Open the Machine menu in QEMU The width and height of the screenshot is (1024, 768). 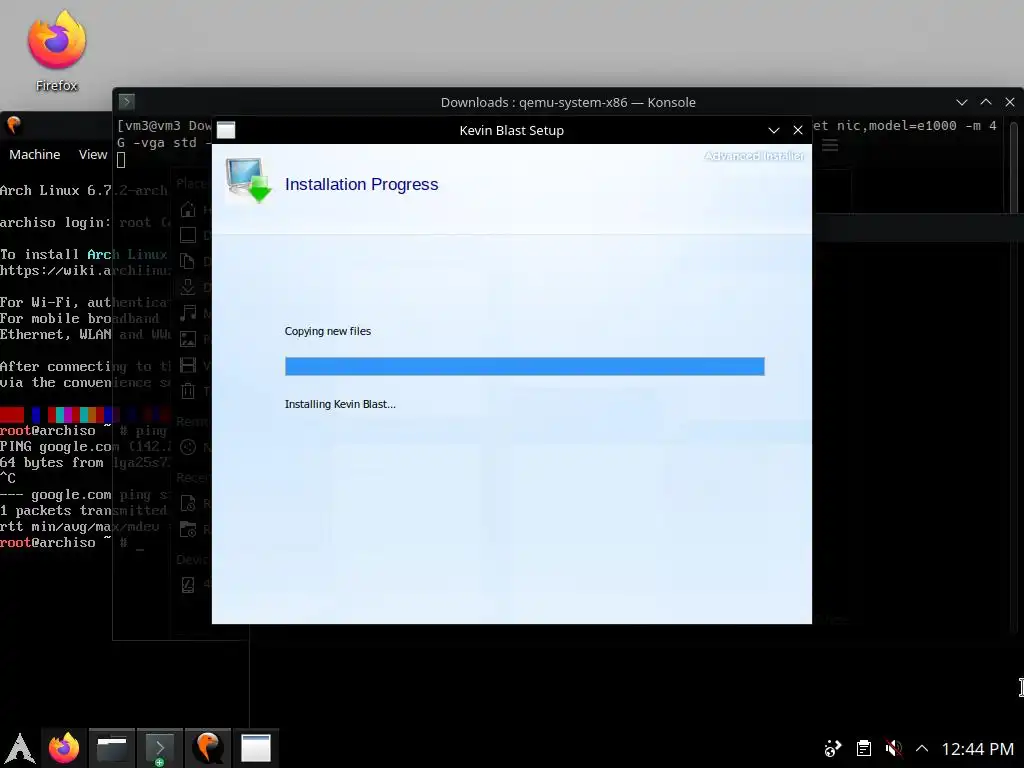(35, 155)
